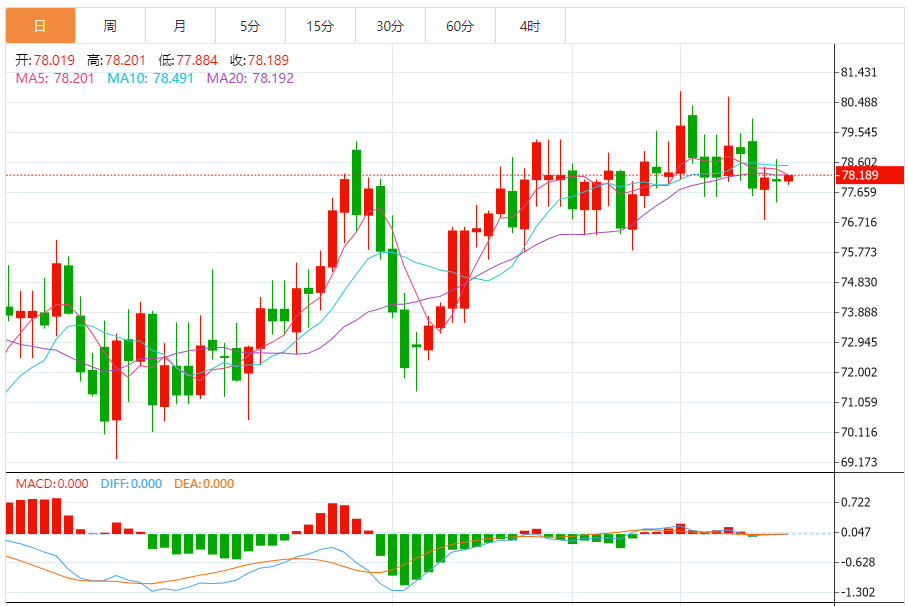Viewport: 908px width, 606px height.
Task: Open the 30分 interval tab
Action: tap(390, 26)
